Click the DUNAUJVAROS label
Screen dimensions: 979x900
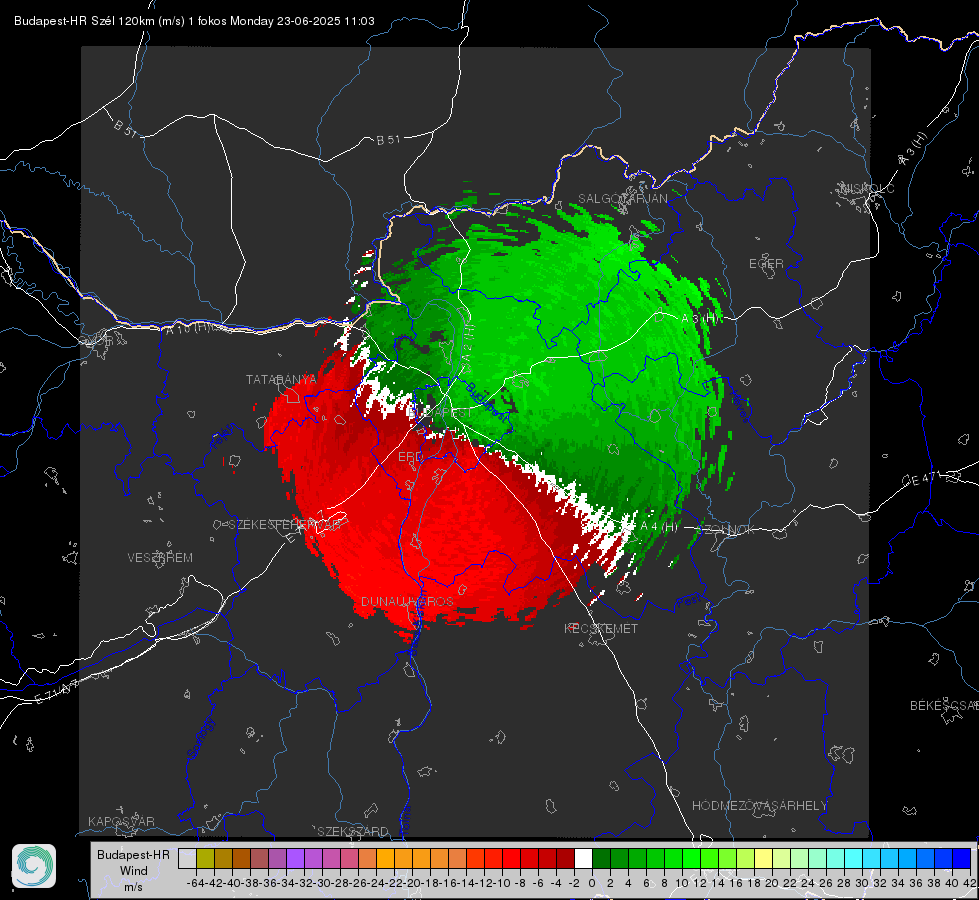point(407,601)
